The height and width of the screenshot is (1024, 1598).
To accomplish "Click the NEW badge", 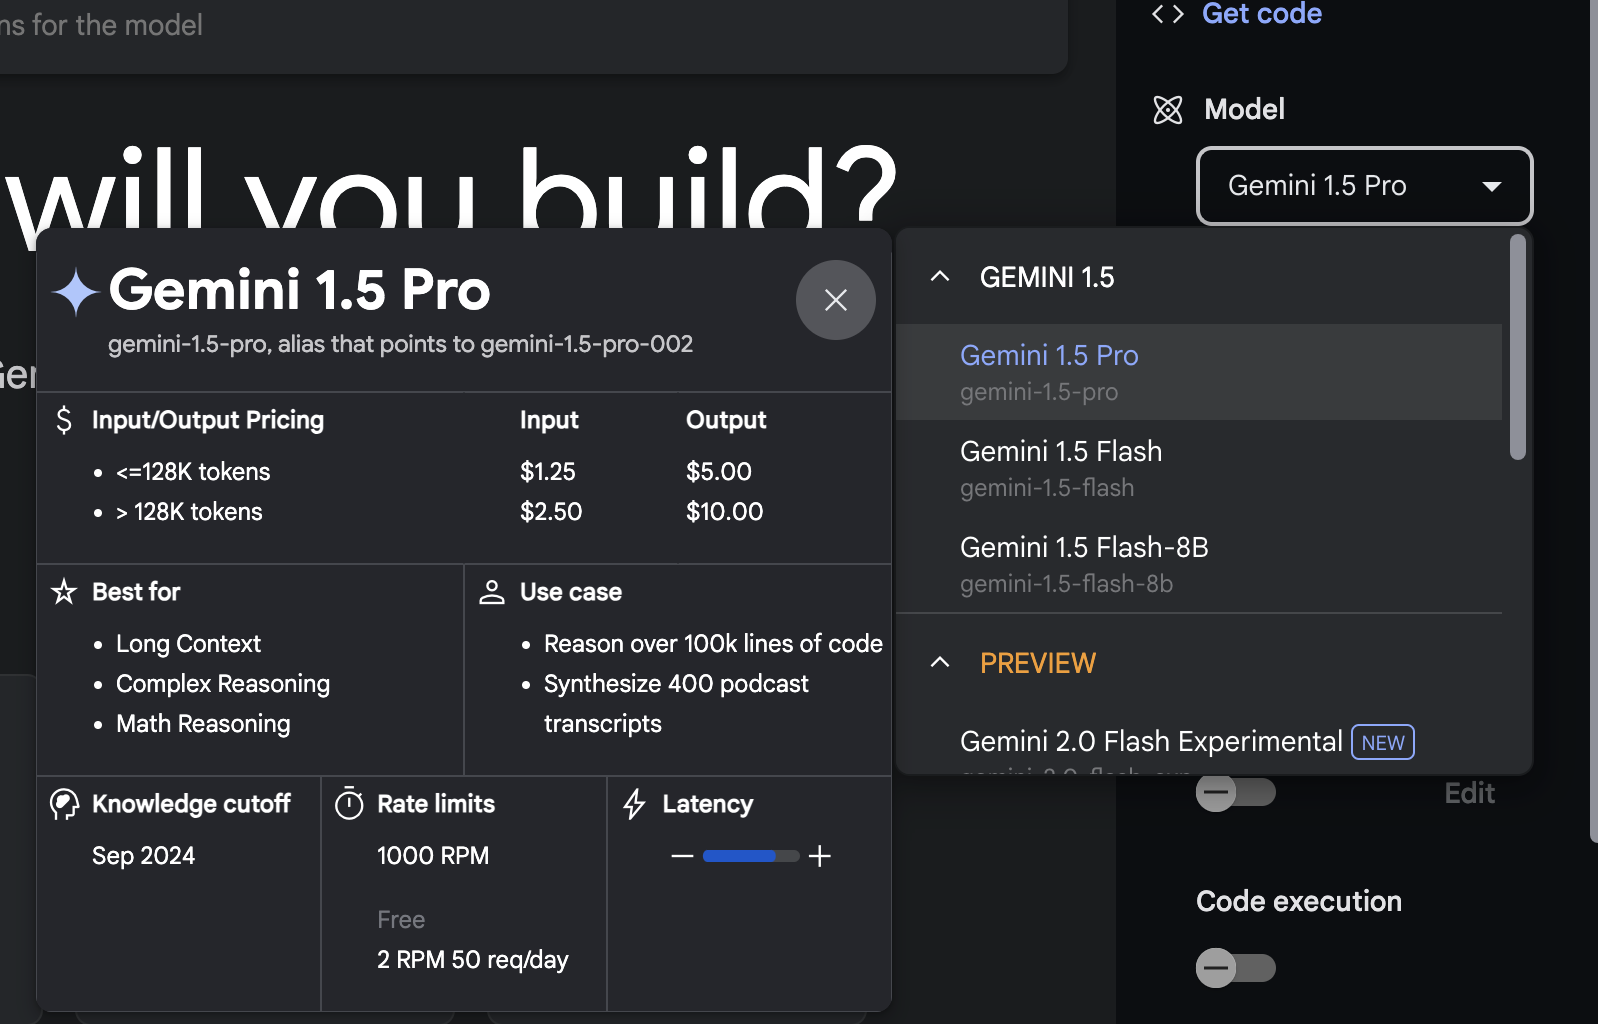I will pyautogui.click(x=1383, y=742).
